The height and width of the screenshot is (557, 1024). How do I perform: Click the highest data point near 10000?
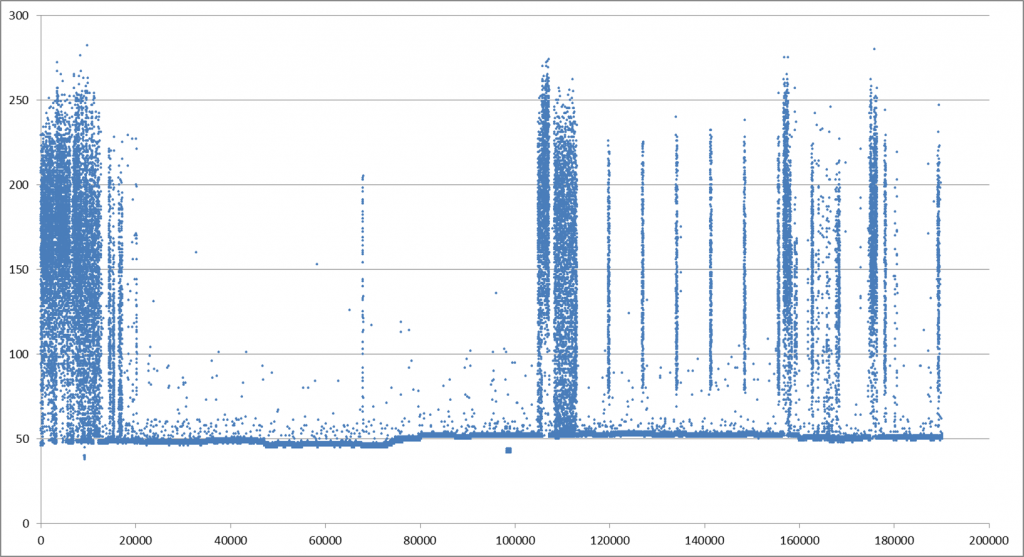pyautogui.click(x=86, y=45)
